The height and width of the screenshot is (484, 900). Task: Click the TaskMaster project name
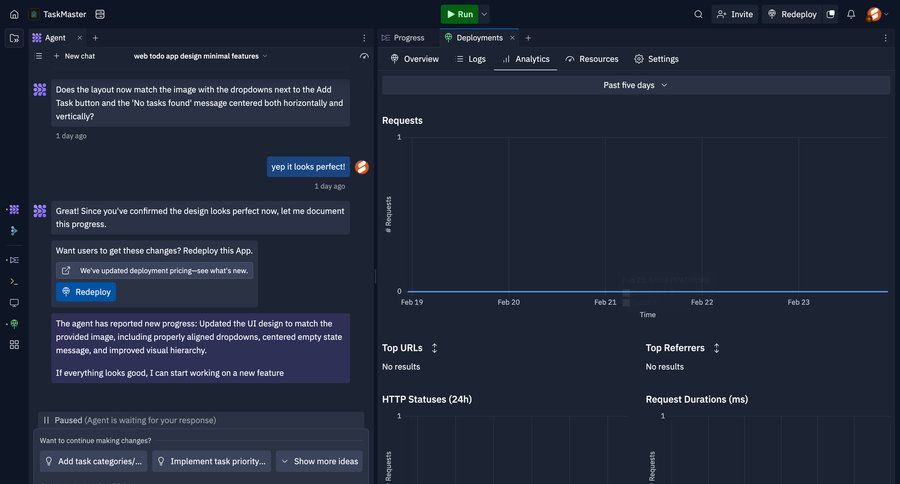(64, 14)
